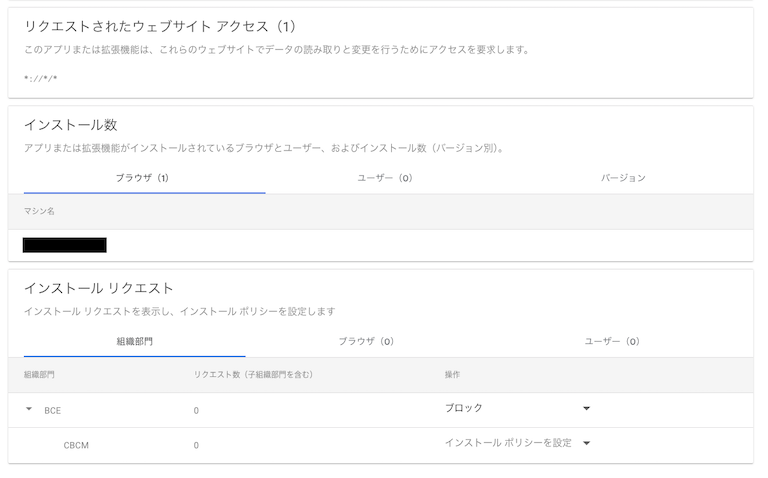The height and width of the screenshot is (478, 768).
Task: Click the マシン名 column header
Action: coord(39,211)
